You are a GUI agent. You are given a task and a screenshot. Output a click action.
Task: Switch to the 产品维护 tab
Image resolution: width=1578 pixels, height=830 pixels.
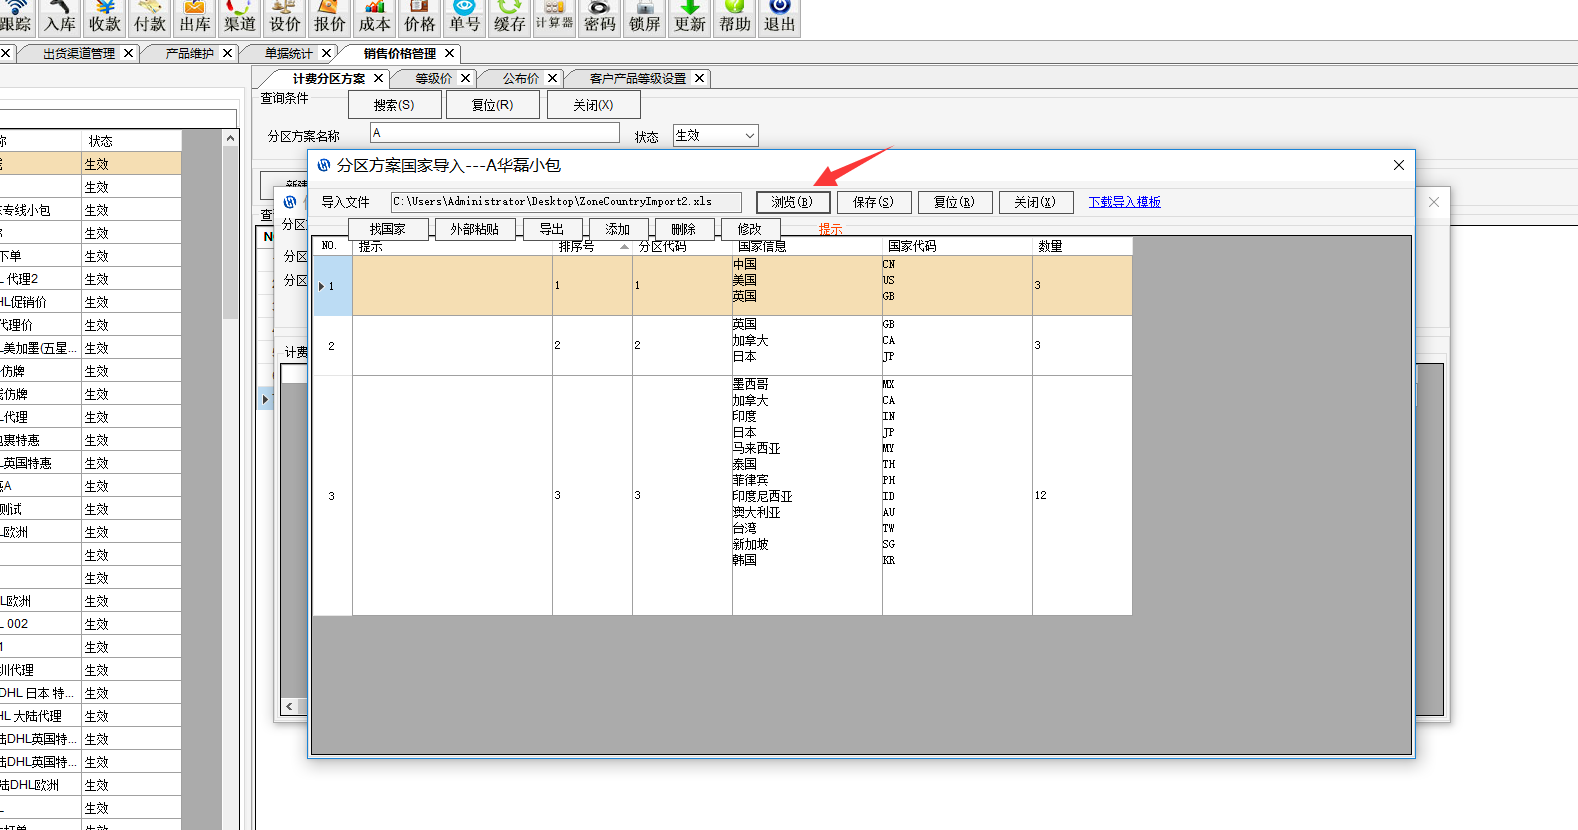(x=189, y=53)
